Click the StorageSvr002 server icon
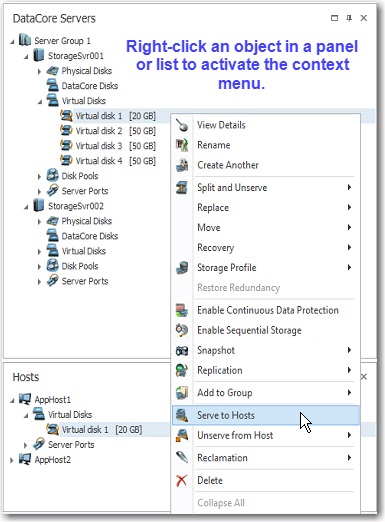 tap(39, 206)
